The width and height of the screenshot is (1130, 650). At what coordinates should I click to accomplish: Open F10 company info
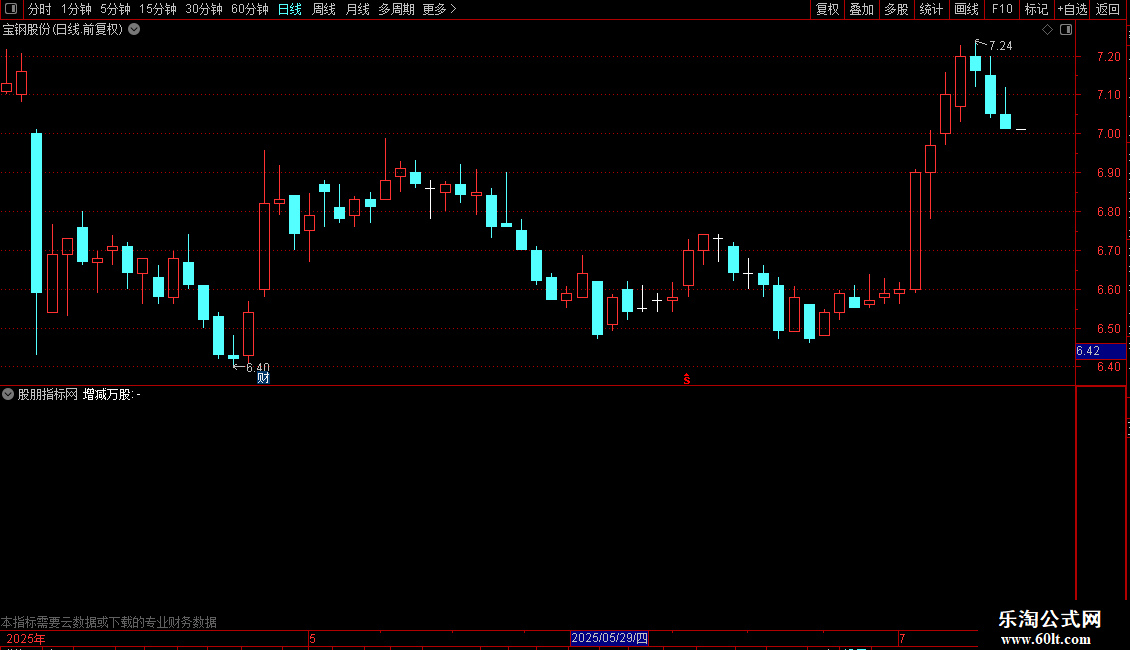pos(1002,9)
